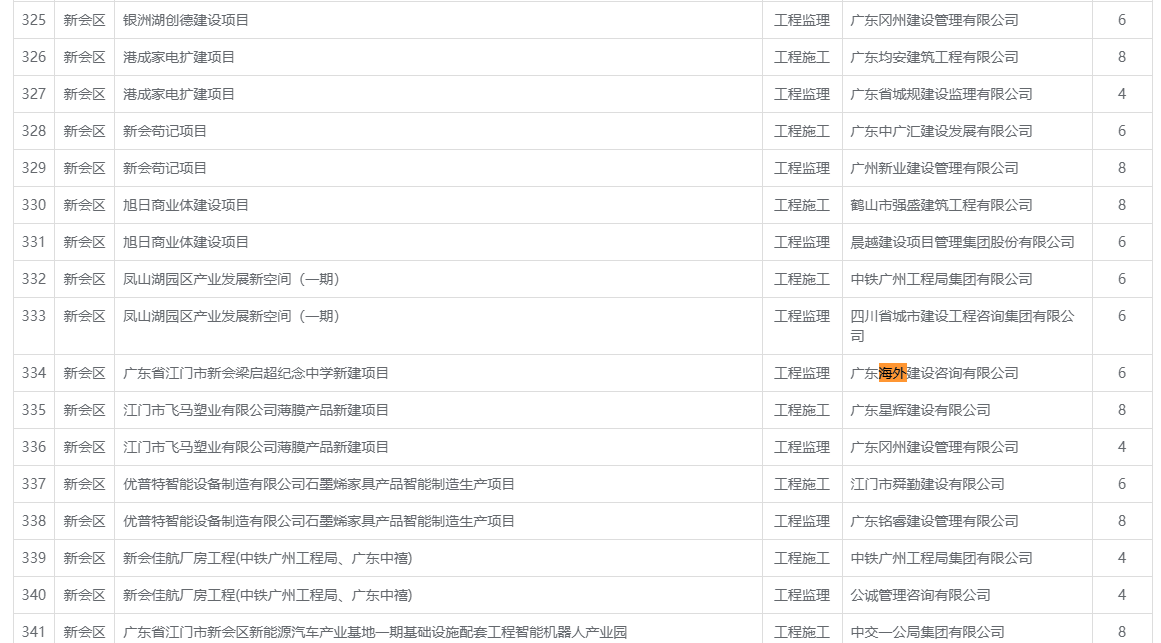Select score 8 in row 338
Image resolution: width=1161 pixels, height=643 pixels.
click(1122, 521)
